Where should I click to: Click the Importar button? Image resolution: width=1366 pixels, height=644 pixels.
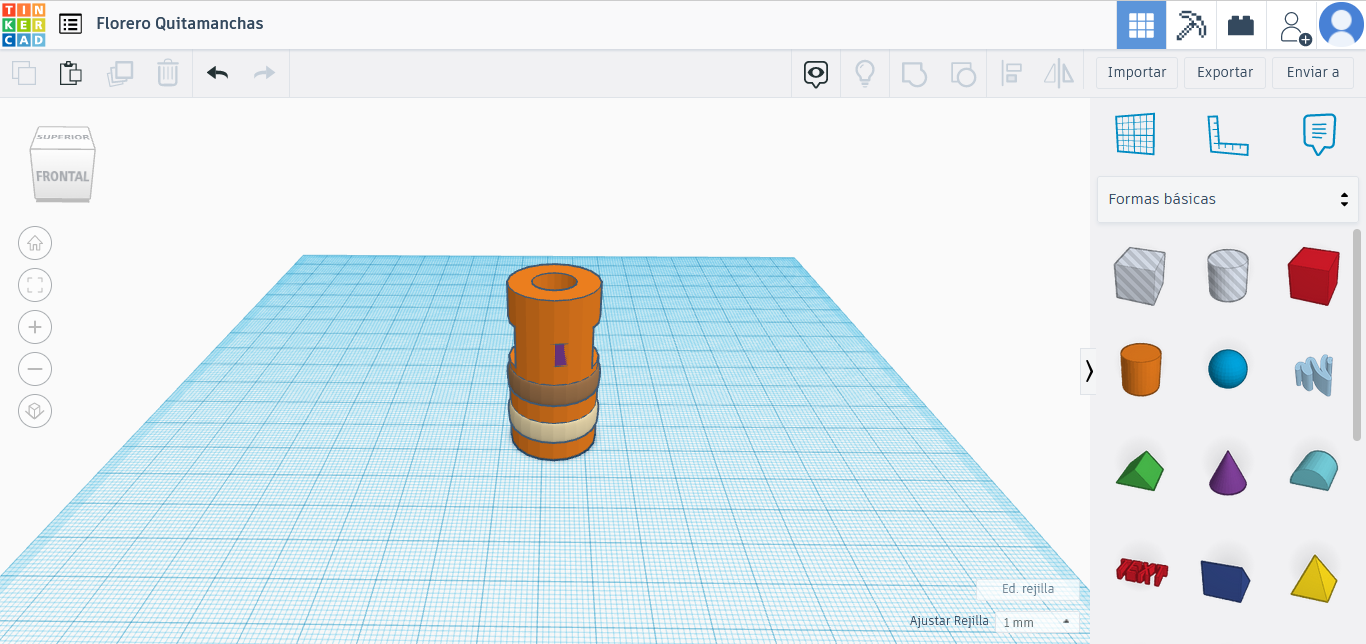coord(1137,73)
